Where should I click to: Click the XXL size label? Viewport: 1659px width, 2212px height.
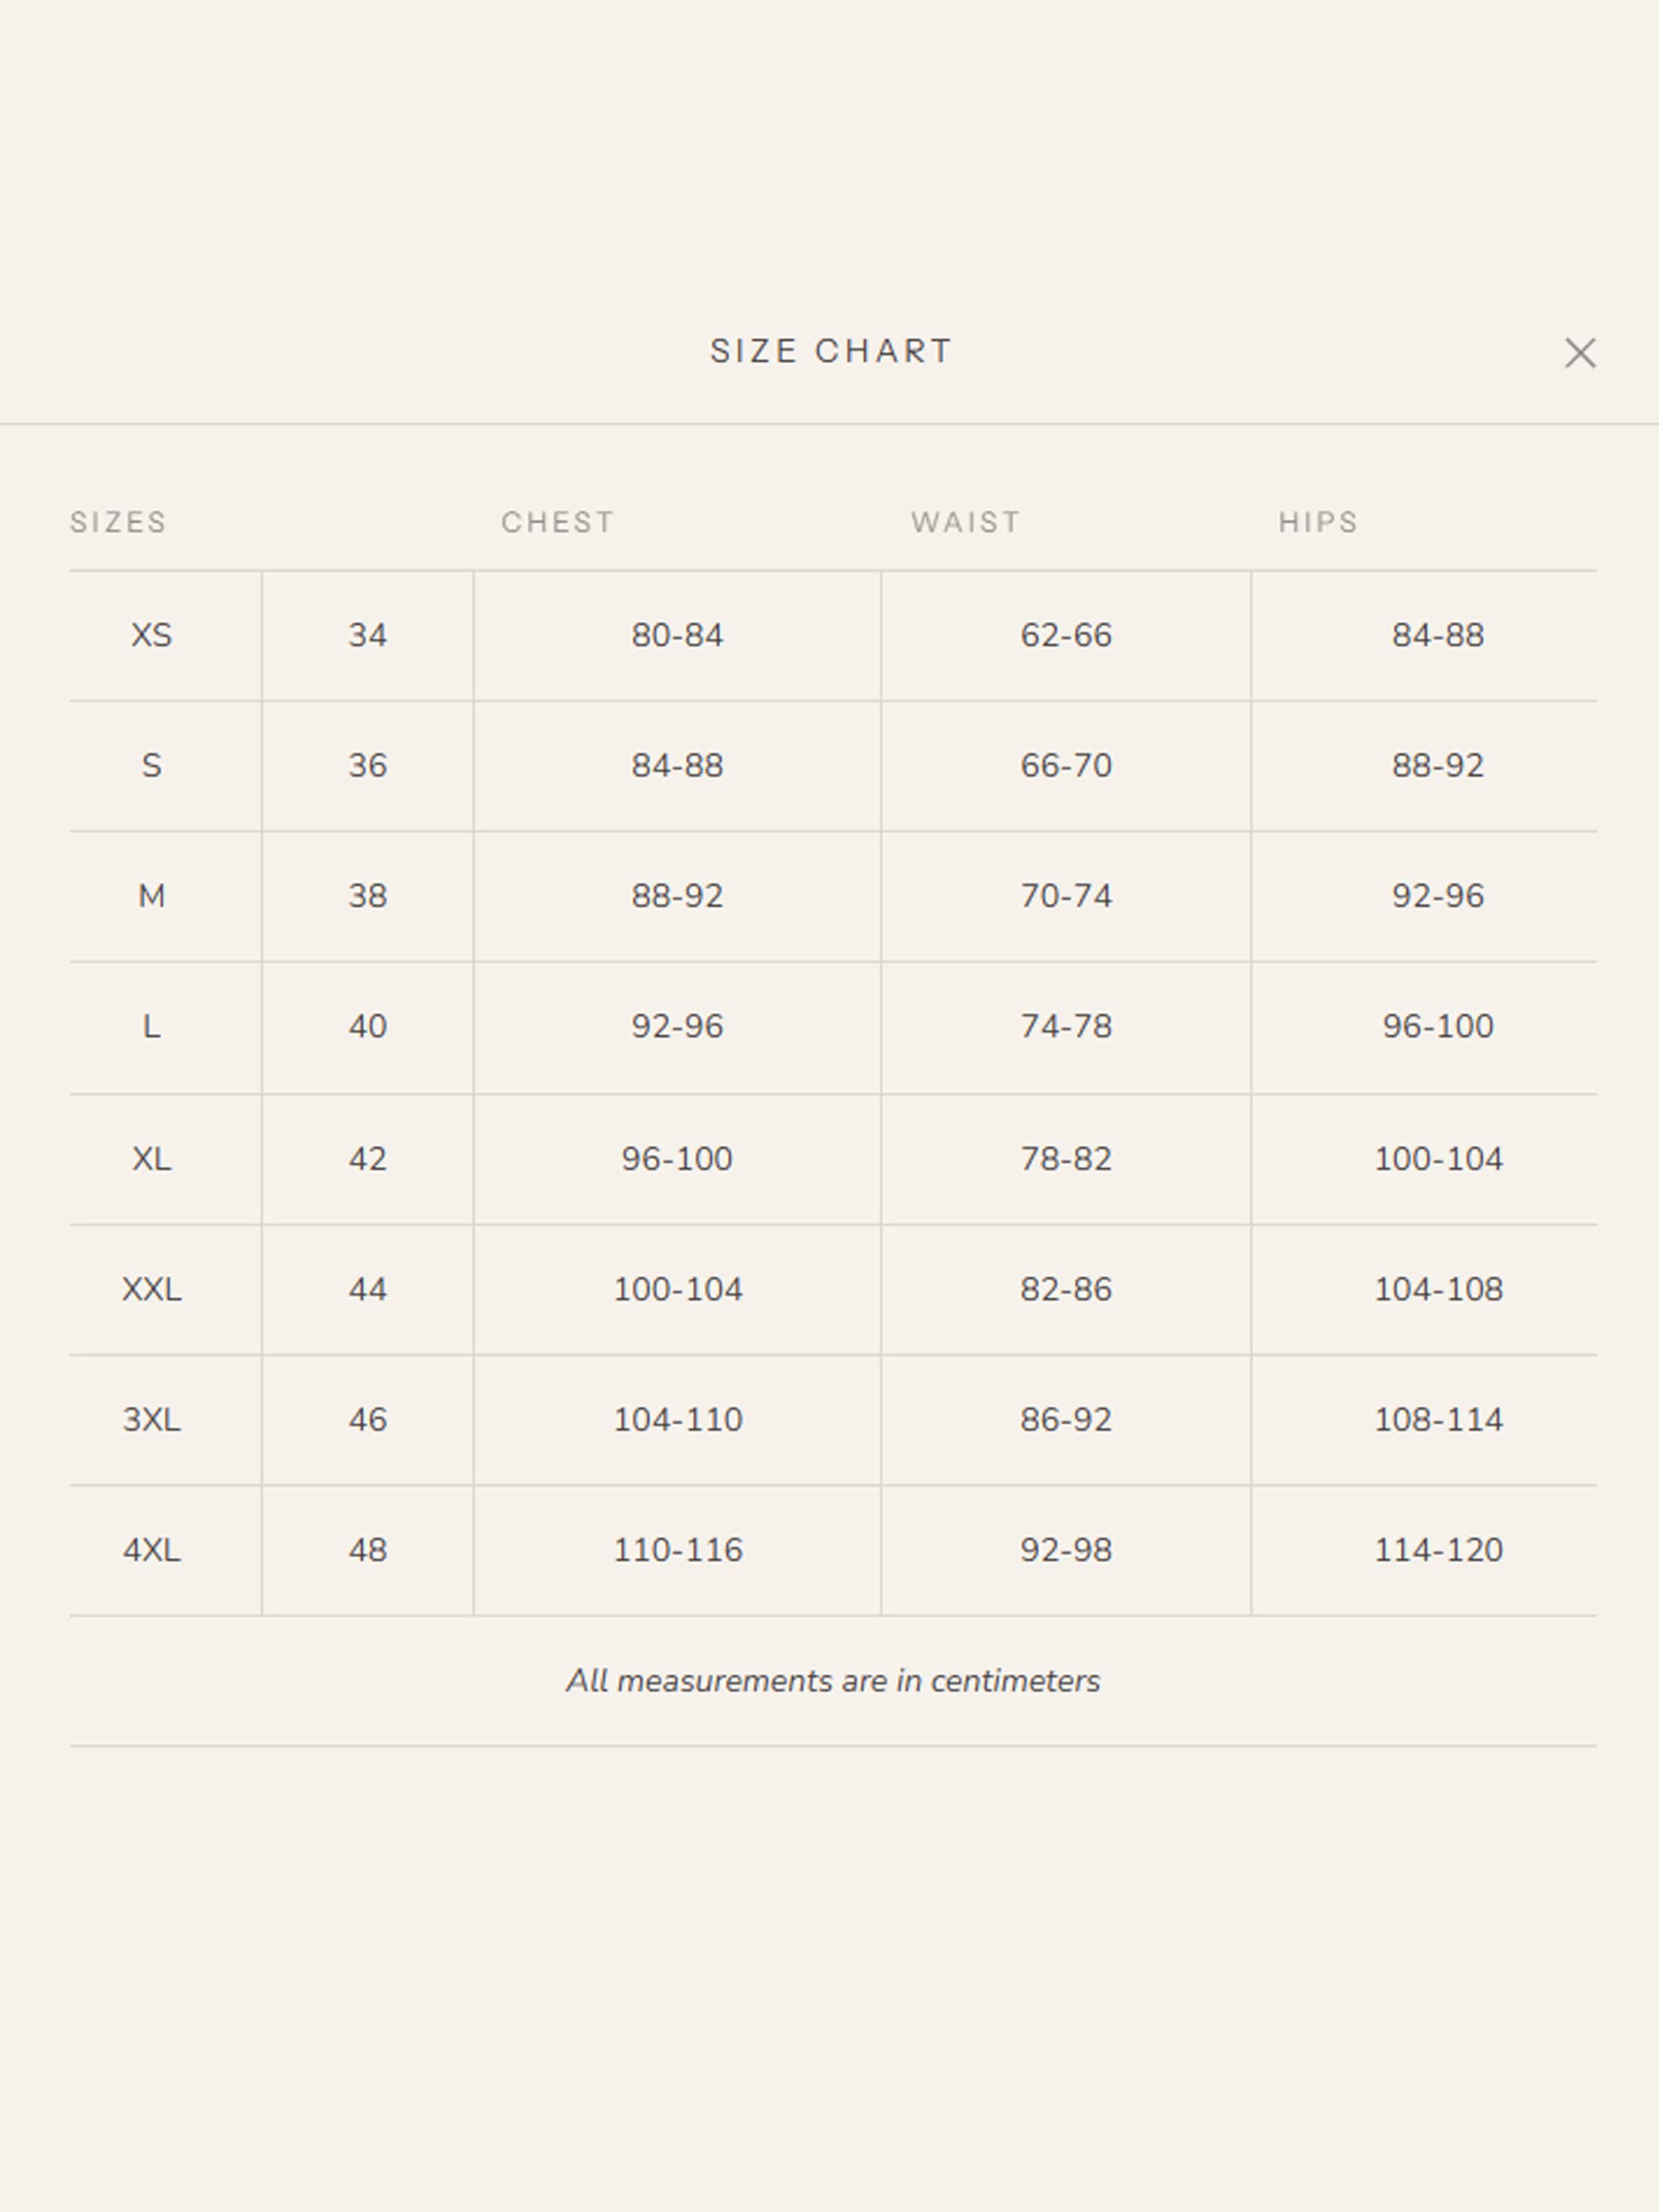[x=152, y=1289]
